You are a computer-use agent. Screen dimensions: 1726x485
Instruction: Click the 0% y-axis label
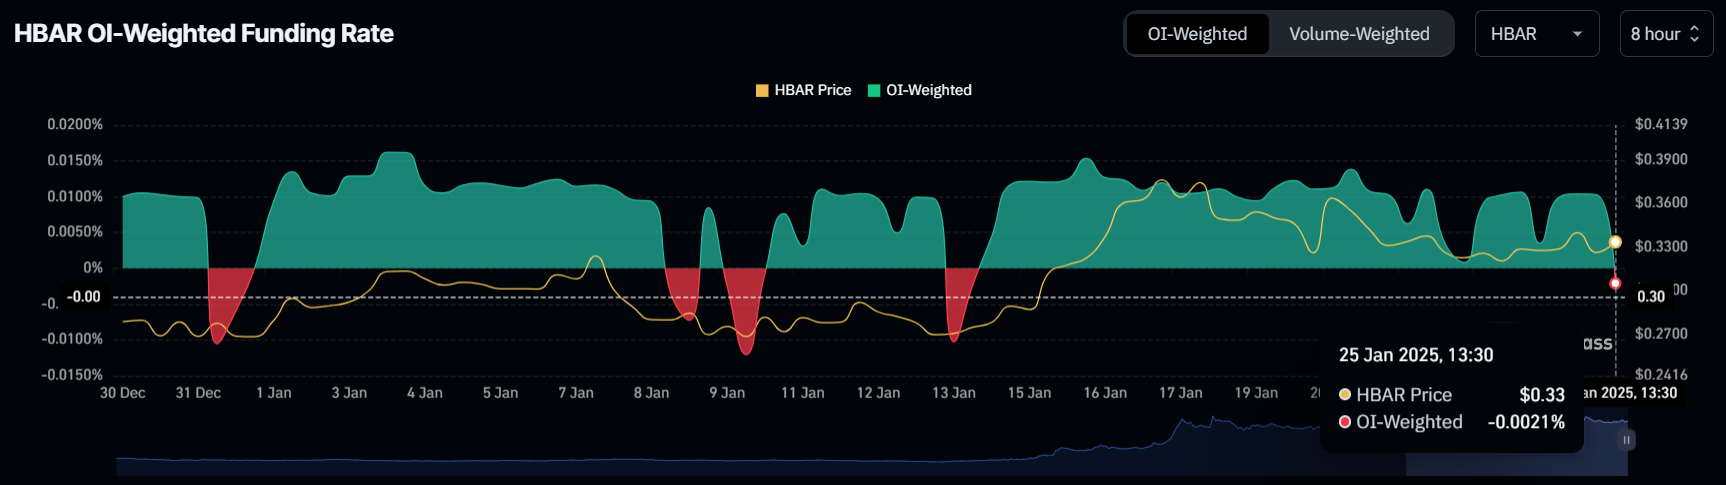[93, 267]
